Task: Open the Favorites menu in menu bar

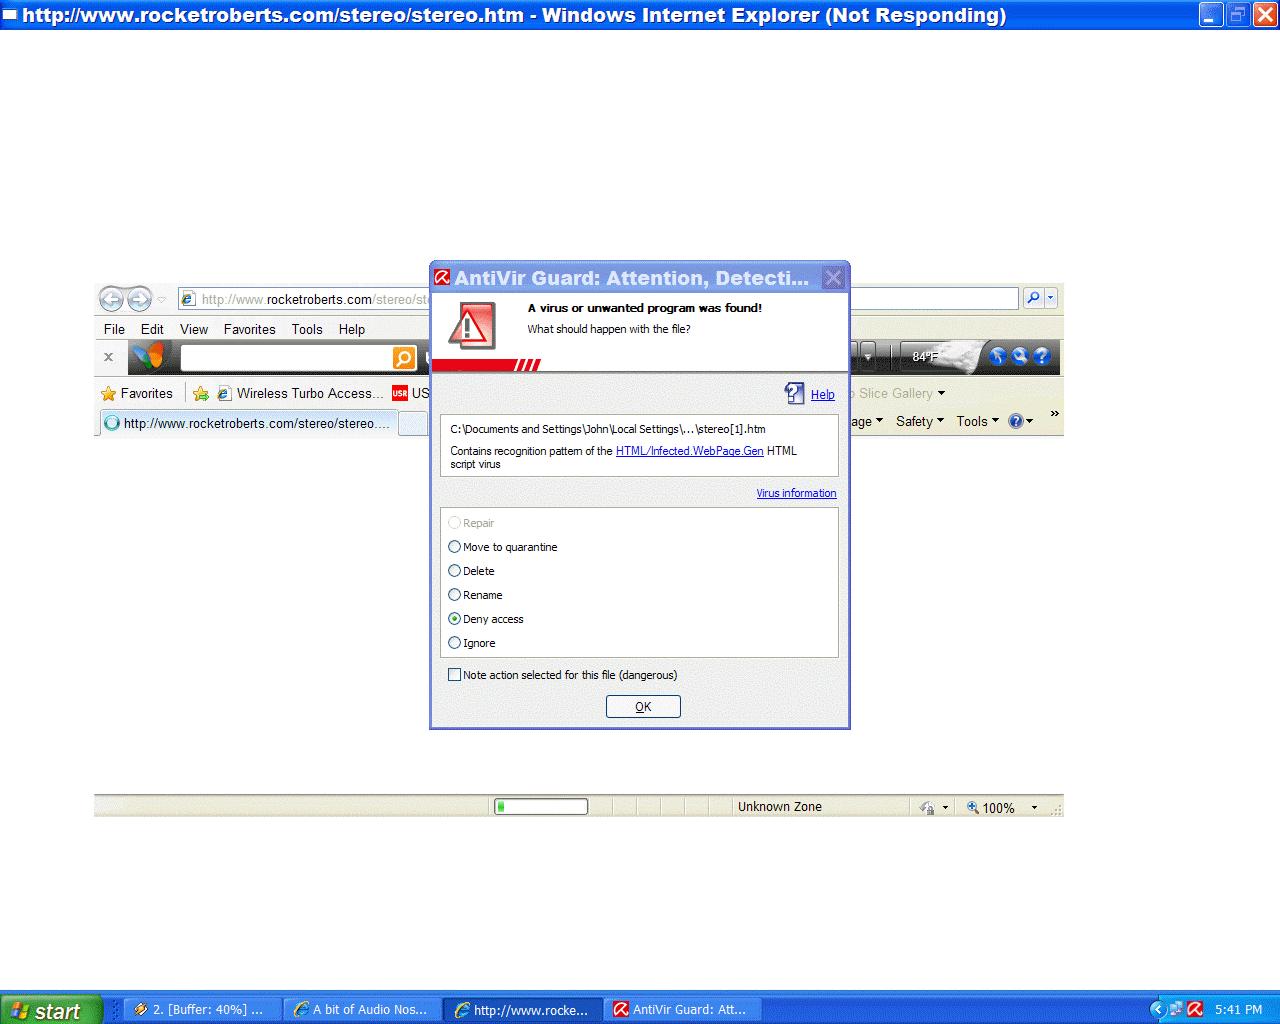Action: coord(249,329)
